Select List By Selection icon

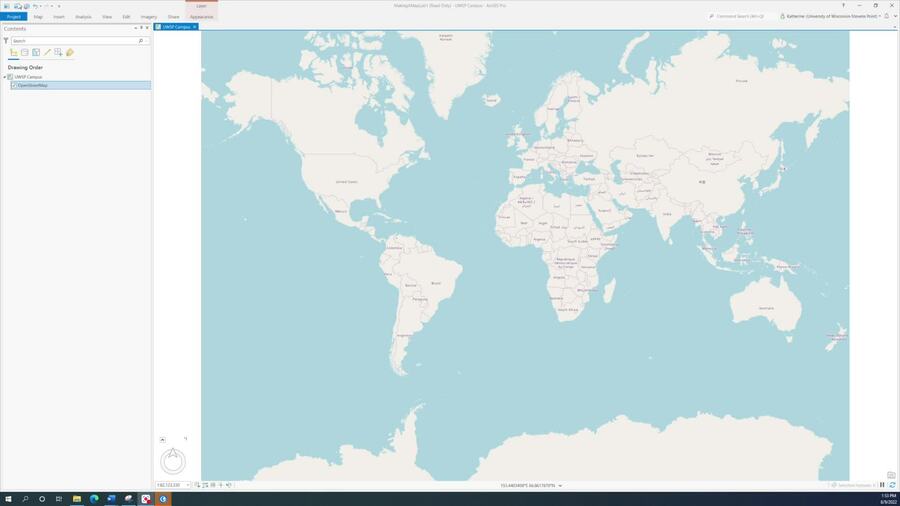coord(36,52)
